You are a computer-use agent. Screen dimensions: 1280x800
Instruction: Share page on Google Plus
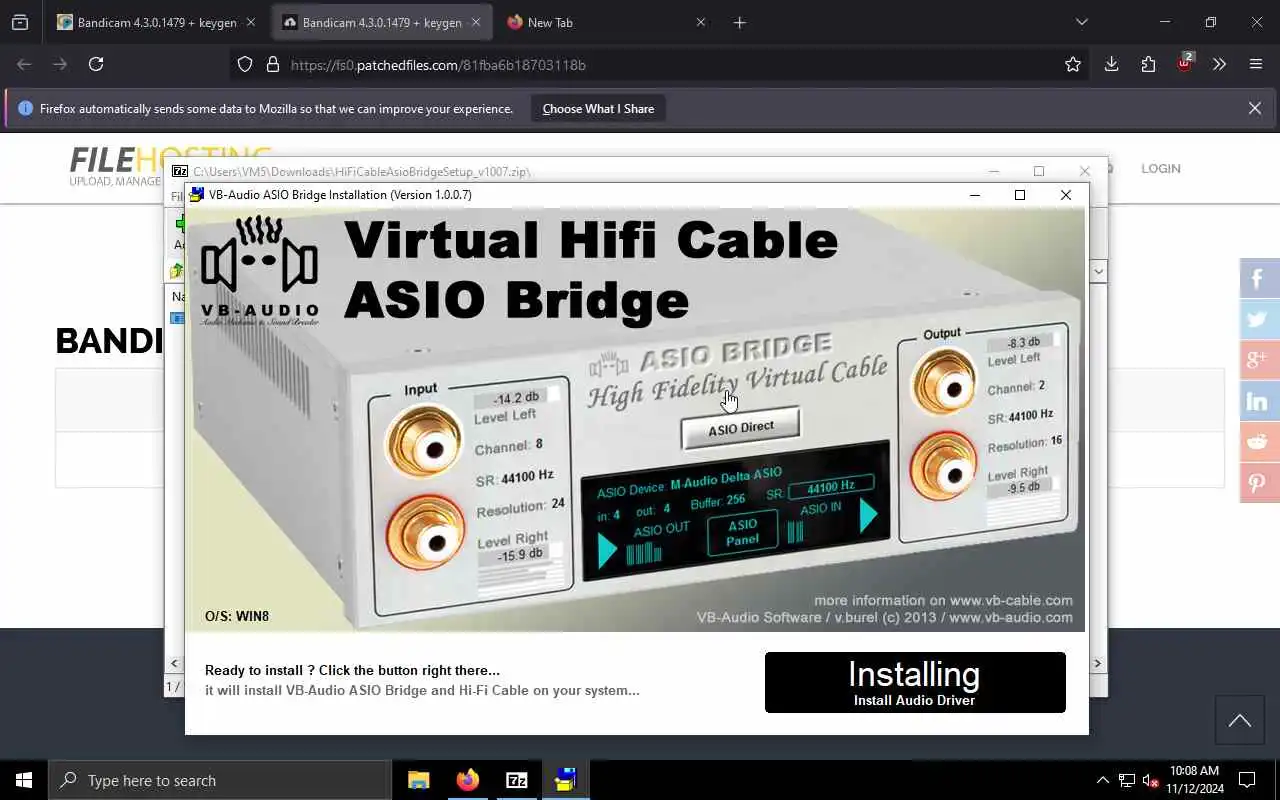click(x=1259, y=360)
